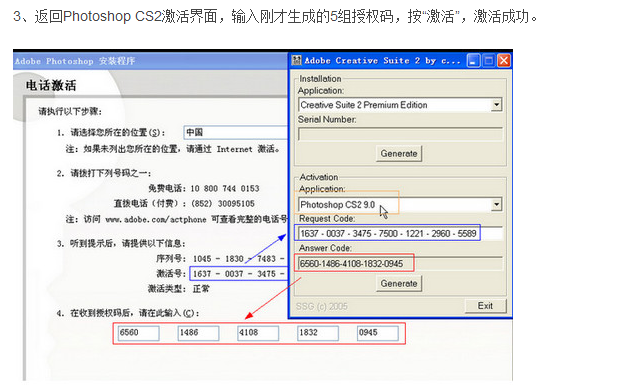Click the authorization field containing 1486
643x391 pixels.
(198, 333)
